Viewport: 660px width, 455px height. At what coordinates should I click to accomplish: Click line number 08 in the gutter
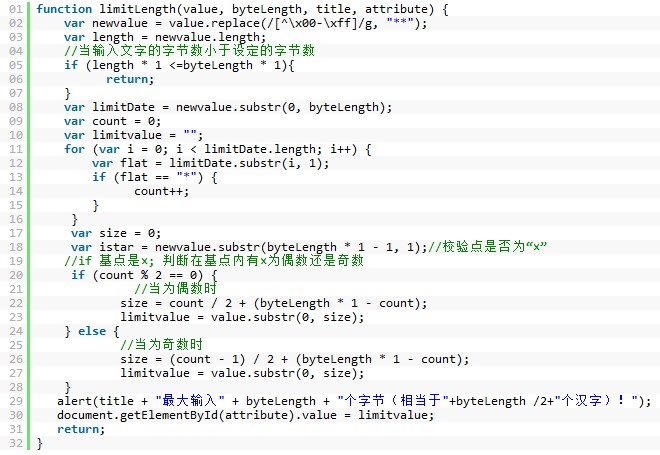(x=15, y=107)
